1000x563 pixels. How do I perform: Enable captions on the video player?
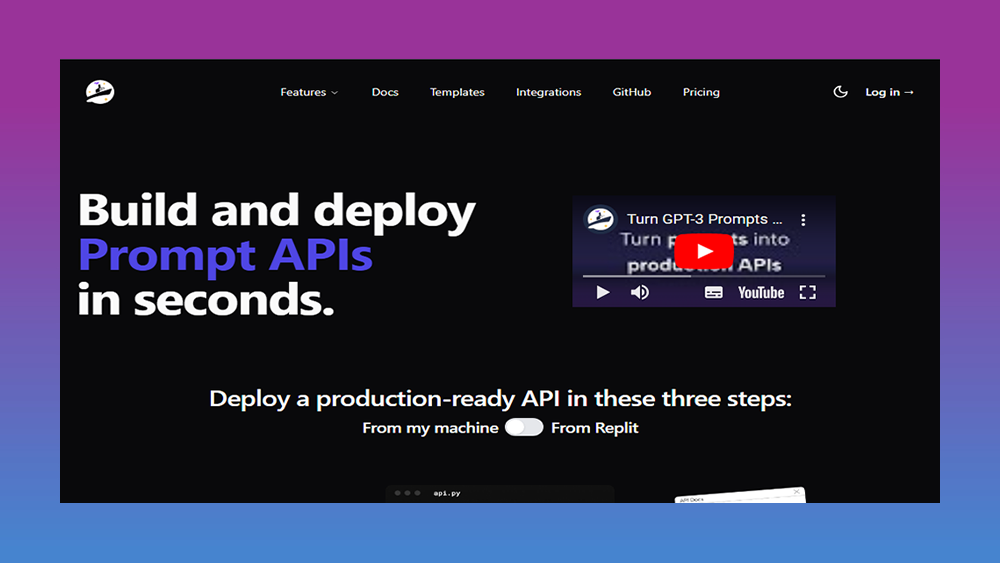713,293
